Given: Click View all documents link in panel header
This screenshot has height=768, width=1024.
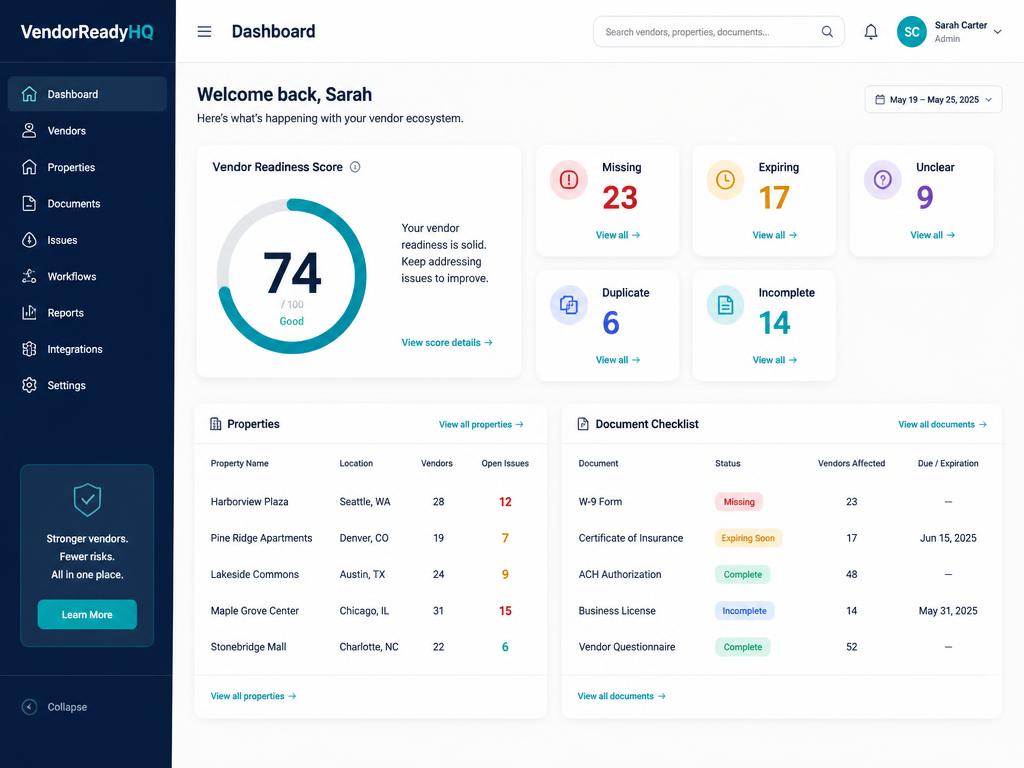Looking at the screenshot, I should click(x=942, y=424).
